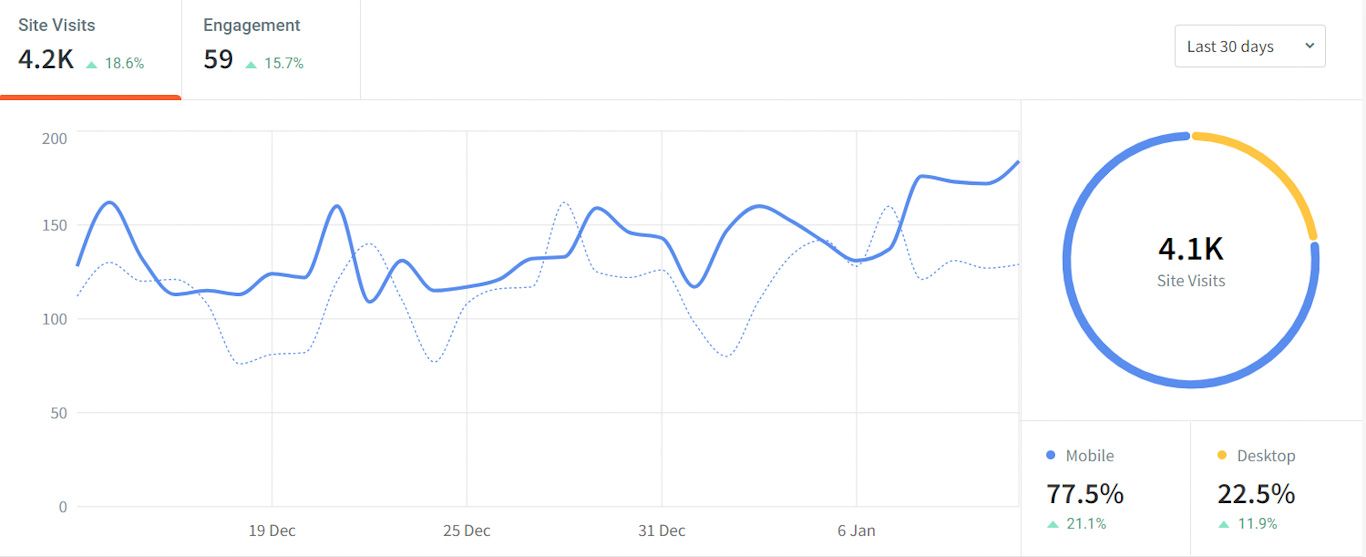This screenshot has height=557, width=1366.
Task: Click the 25 Dec date axis label
Action: pos(467,531)
